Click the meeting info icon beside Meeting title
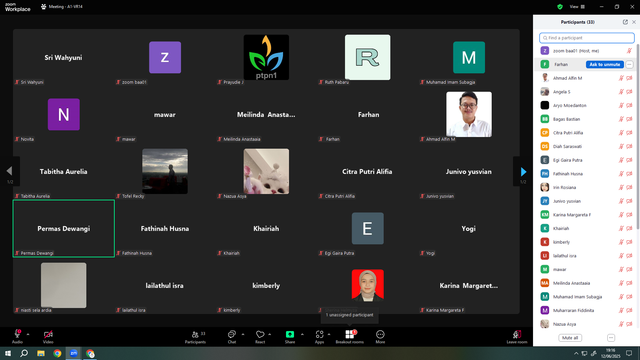The height and width of the screenshot is (360, 640). click(x=44, y=7)
